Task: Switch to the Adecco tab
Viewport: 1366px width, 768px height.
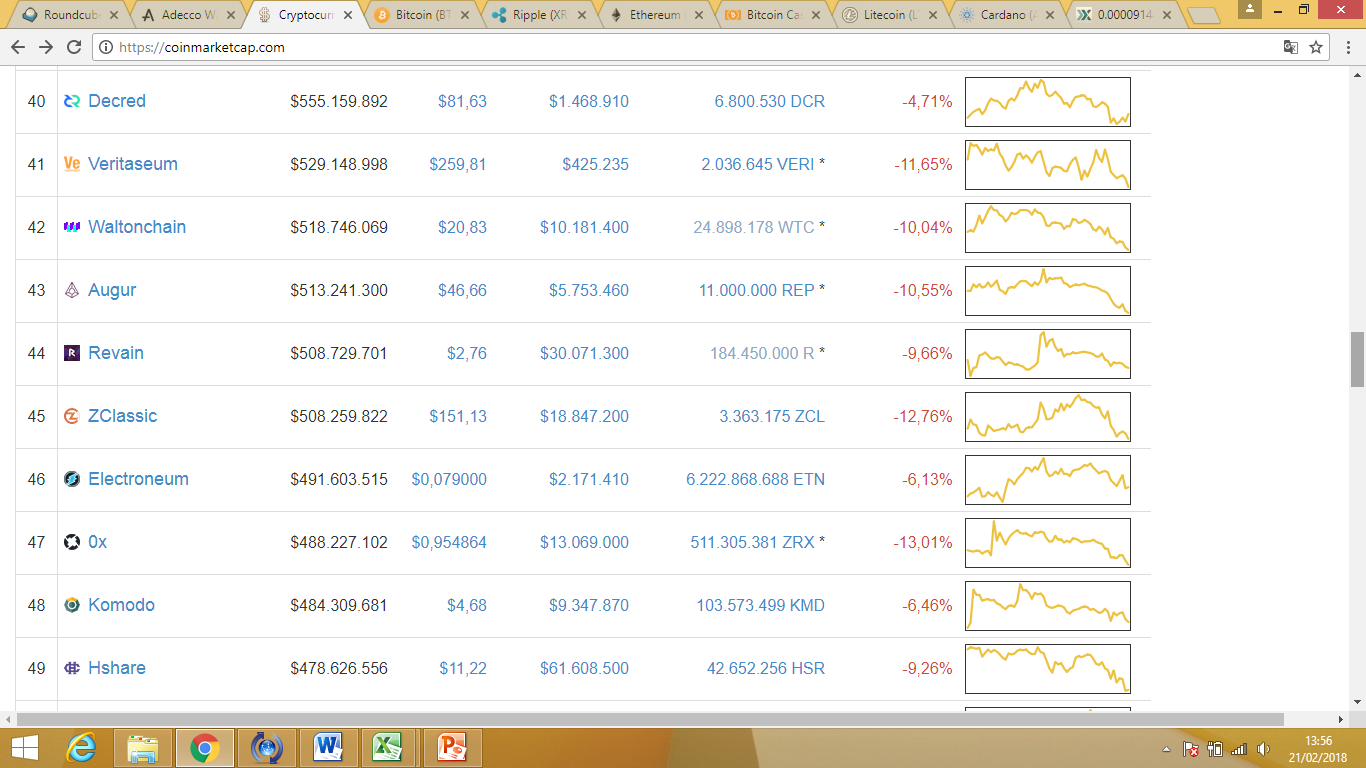Action: coord(188,15)
